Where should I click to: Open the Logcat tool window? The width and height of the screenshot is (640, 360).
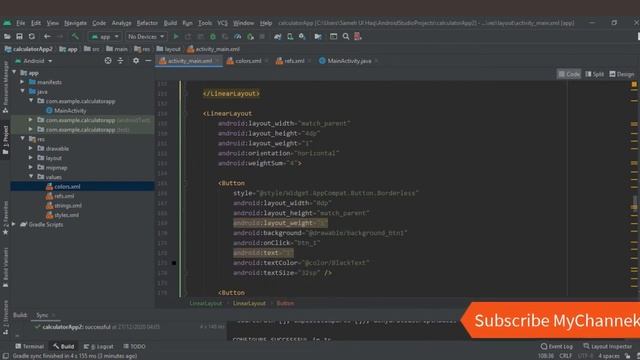pyautogui.click(x=98, y=347)
